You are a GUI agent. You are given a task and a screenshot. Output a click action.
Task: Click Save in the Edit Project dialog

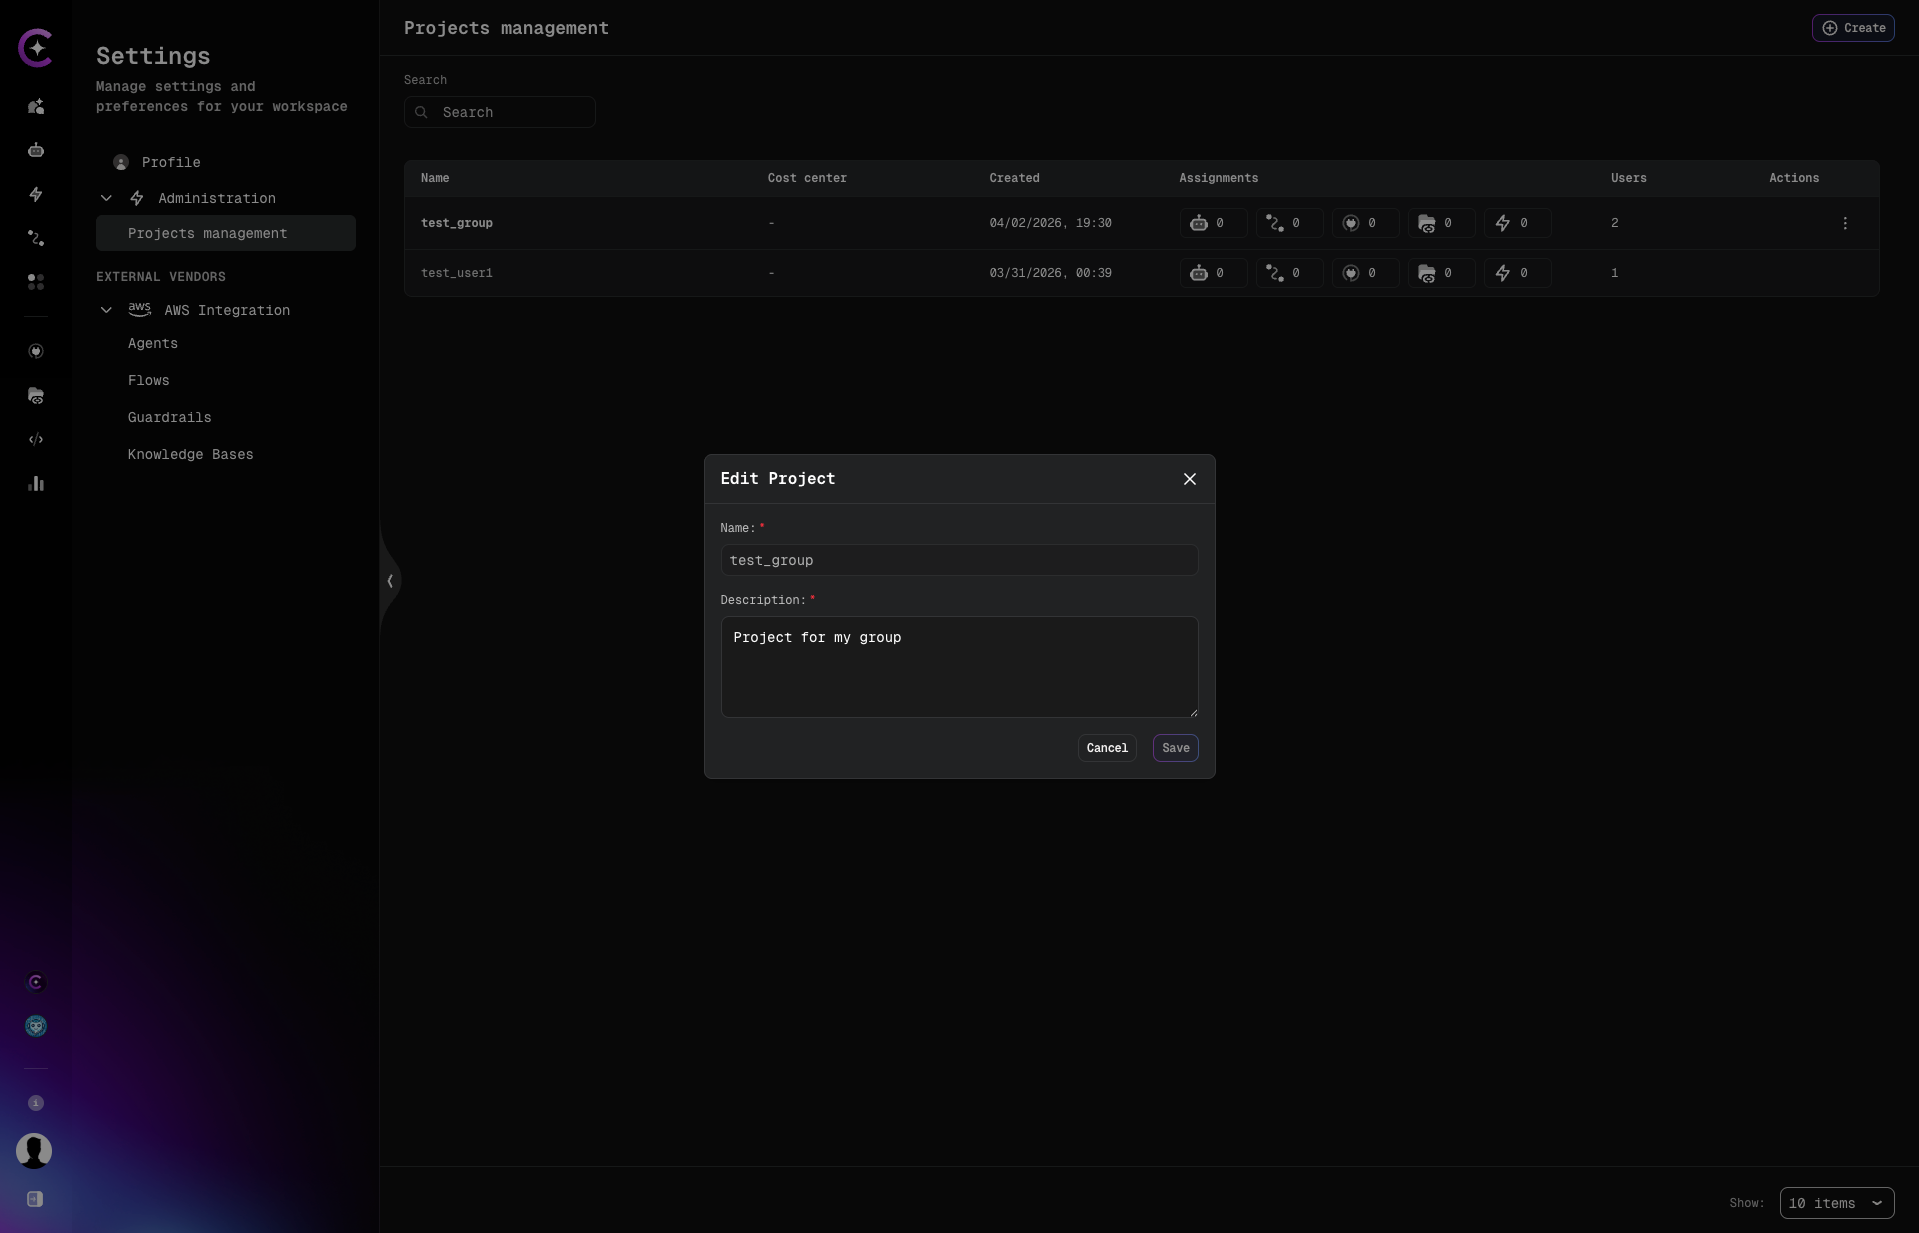click(1175, 748)
